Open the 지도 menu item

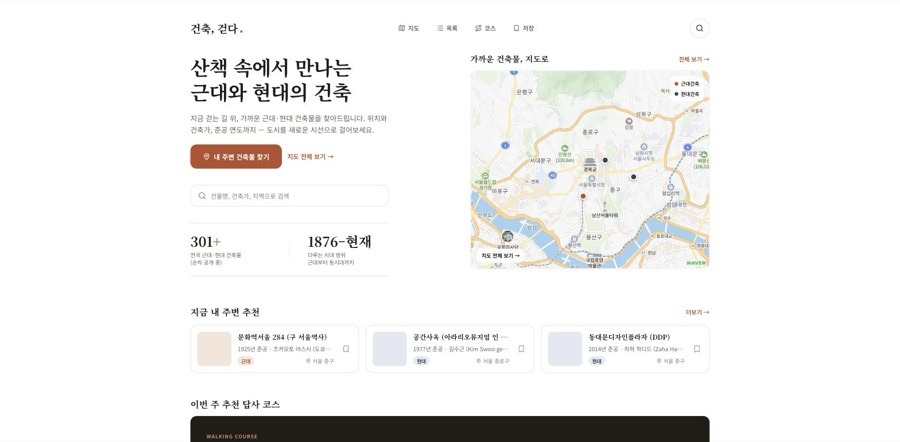click(x=409, y=28)
